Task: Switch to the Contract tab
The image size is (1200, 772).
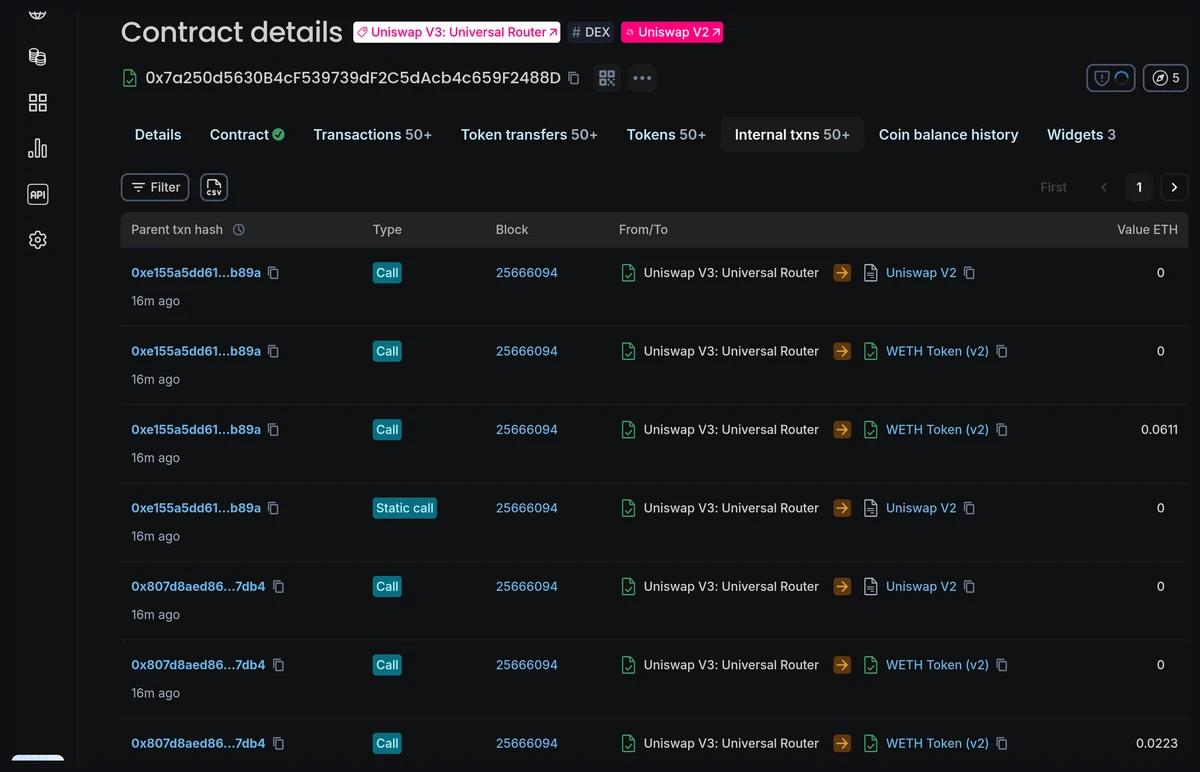Action: pos(247,135)
